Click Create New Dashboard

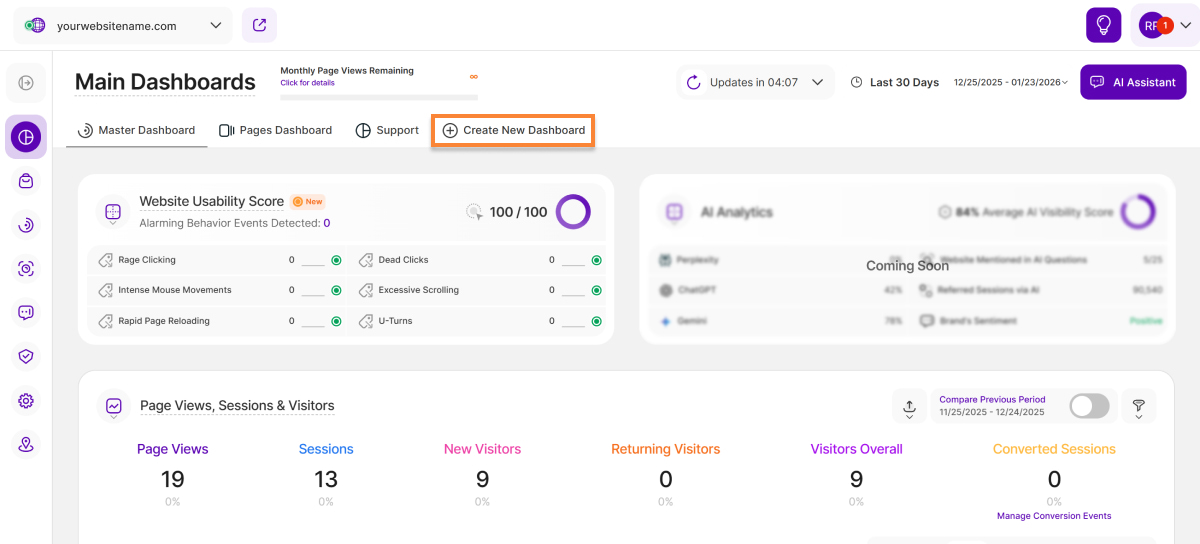coord(513,130)
